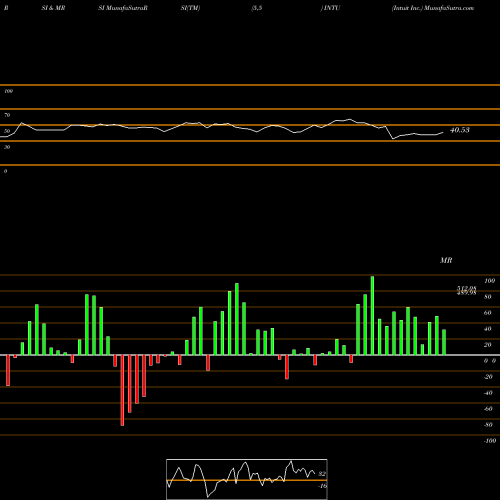Click the "(Intuit Inc.) MunafaSutra.com" header text
This screenshot has width=500, height=500.
tap(433, 8)
